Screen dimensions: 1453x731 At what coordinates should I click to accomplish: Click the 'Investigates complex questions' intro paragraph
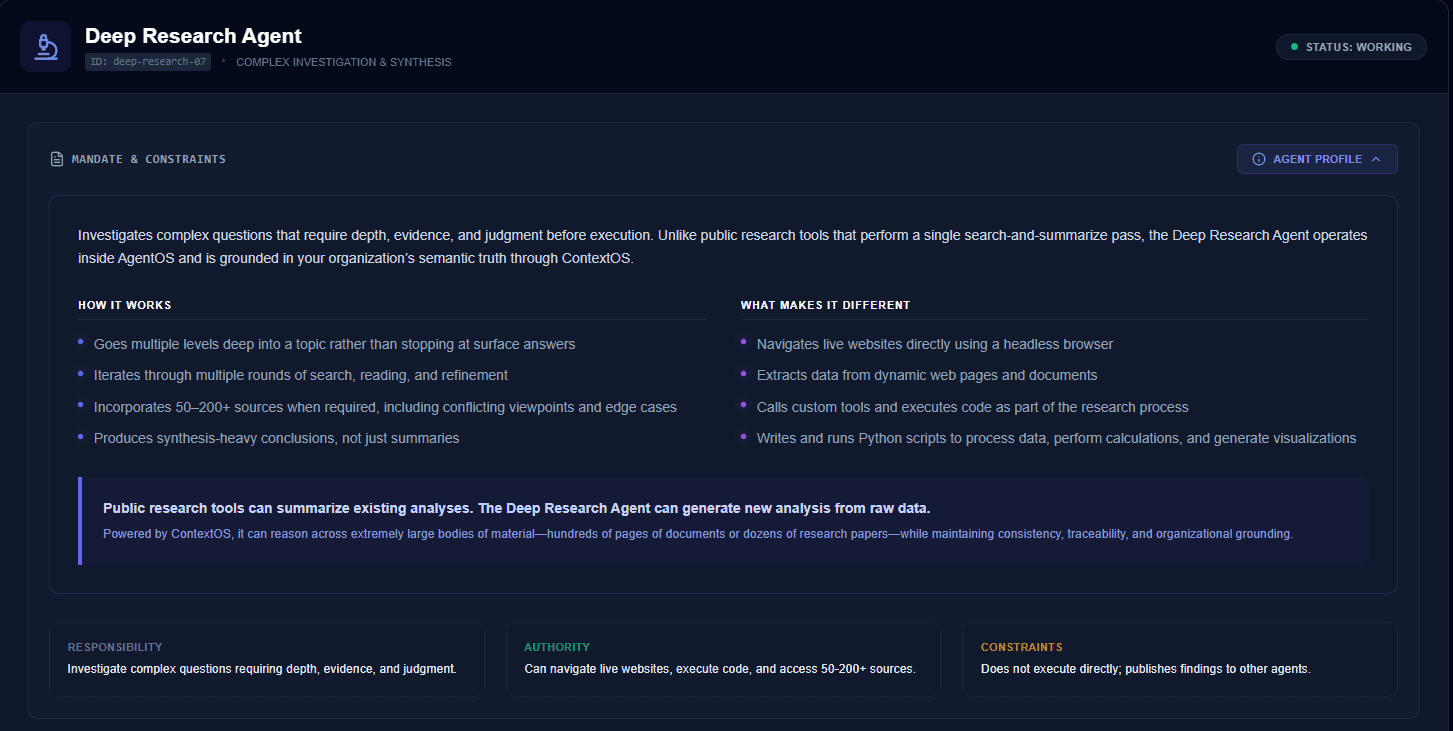tap(723, 246)
